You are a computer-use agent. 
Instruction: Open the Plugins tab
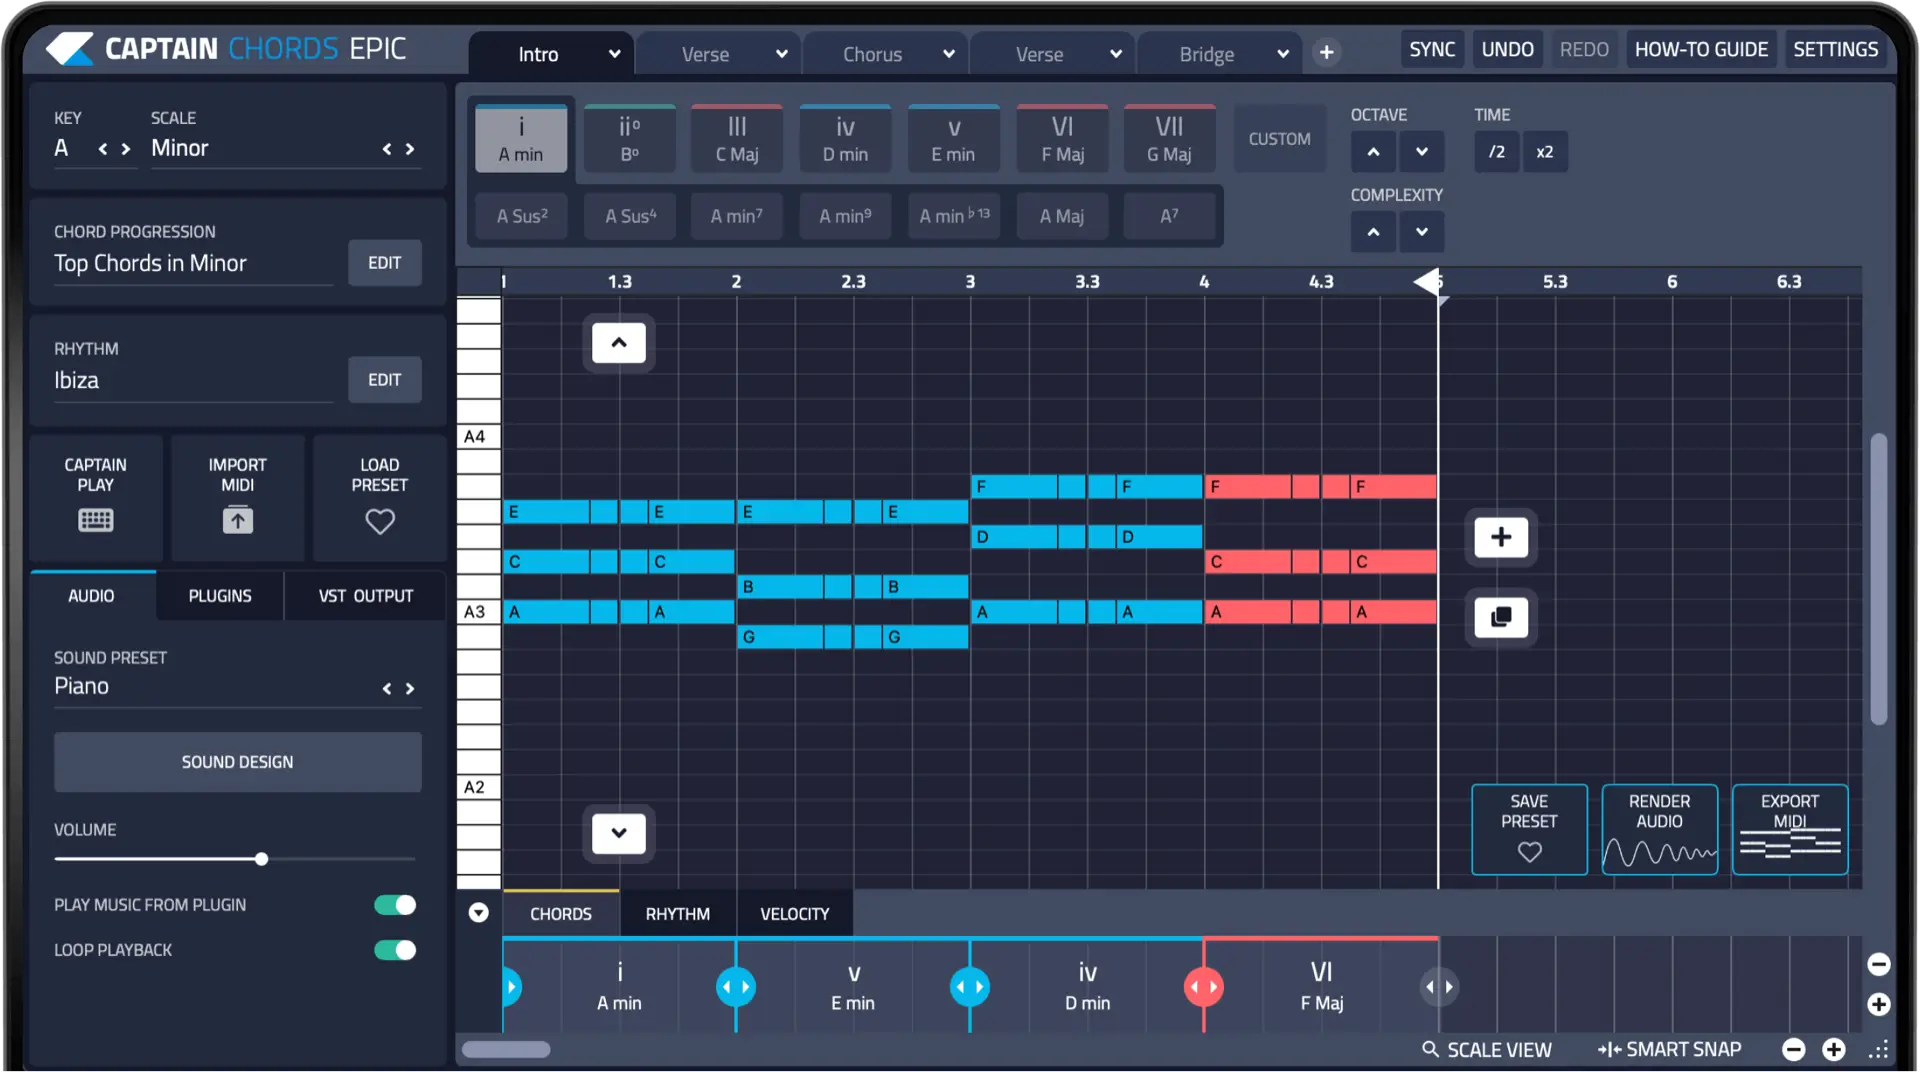pos(220,596)
